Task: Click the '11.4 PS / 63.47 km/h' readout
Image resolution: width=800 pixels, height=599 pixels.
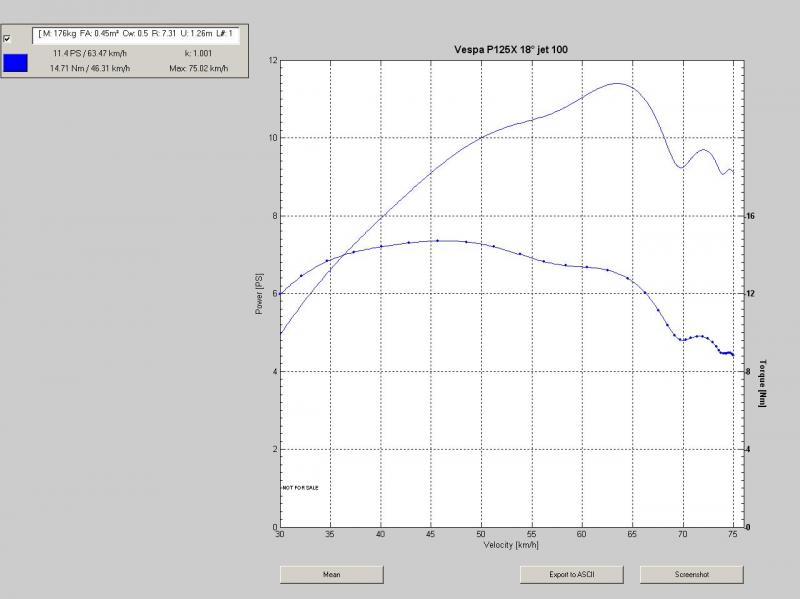Action: click(x=90, y=53)
